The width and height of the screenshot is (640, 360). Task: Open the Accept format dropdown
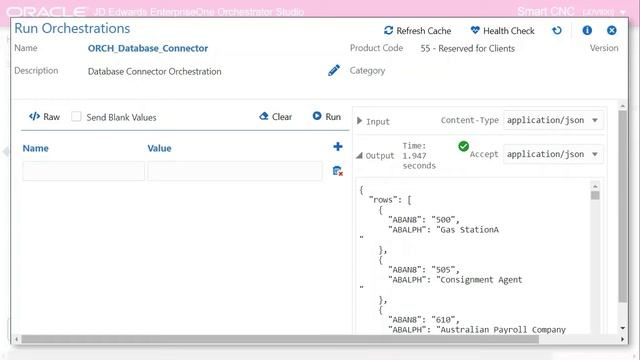[x=553, y=154]
